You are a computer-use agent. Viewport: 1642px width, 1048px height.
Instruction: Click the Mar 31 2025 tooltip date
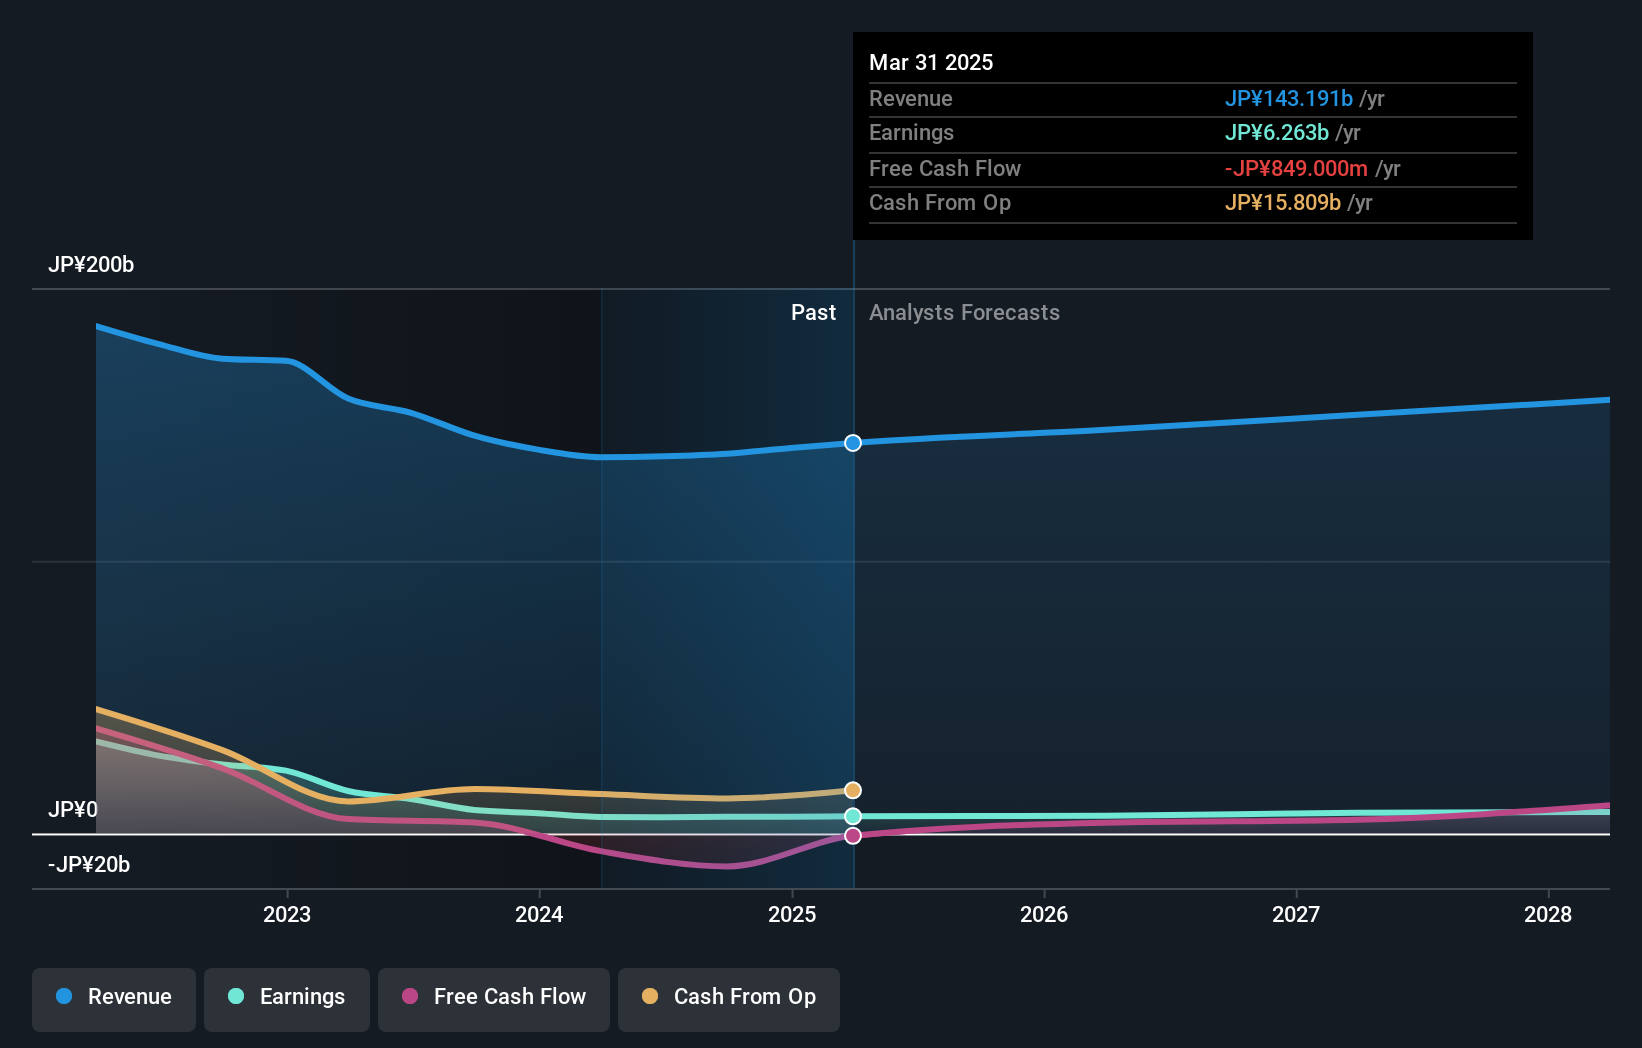[931, 62]
